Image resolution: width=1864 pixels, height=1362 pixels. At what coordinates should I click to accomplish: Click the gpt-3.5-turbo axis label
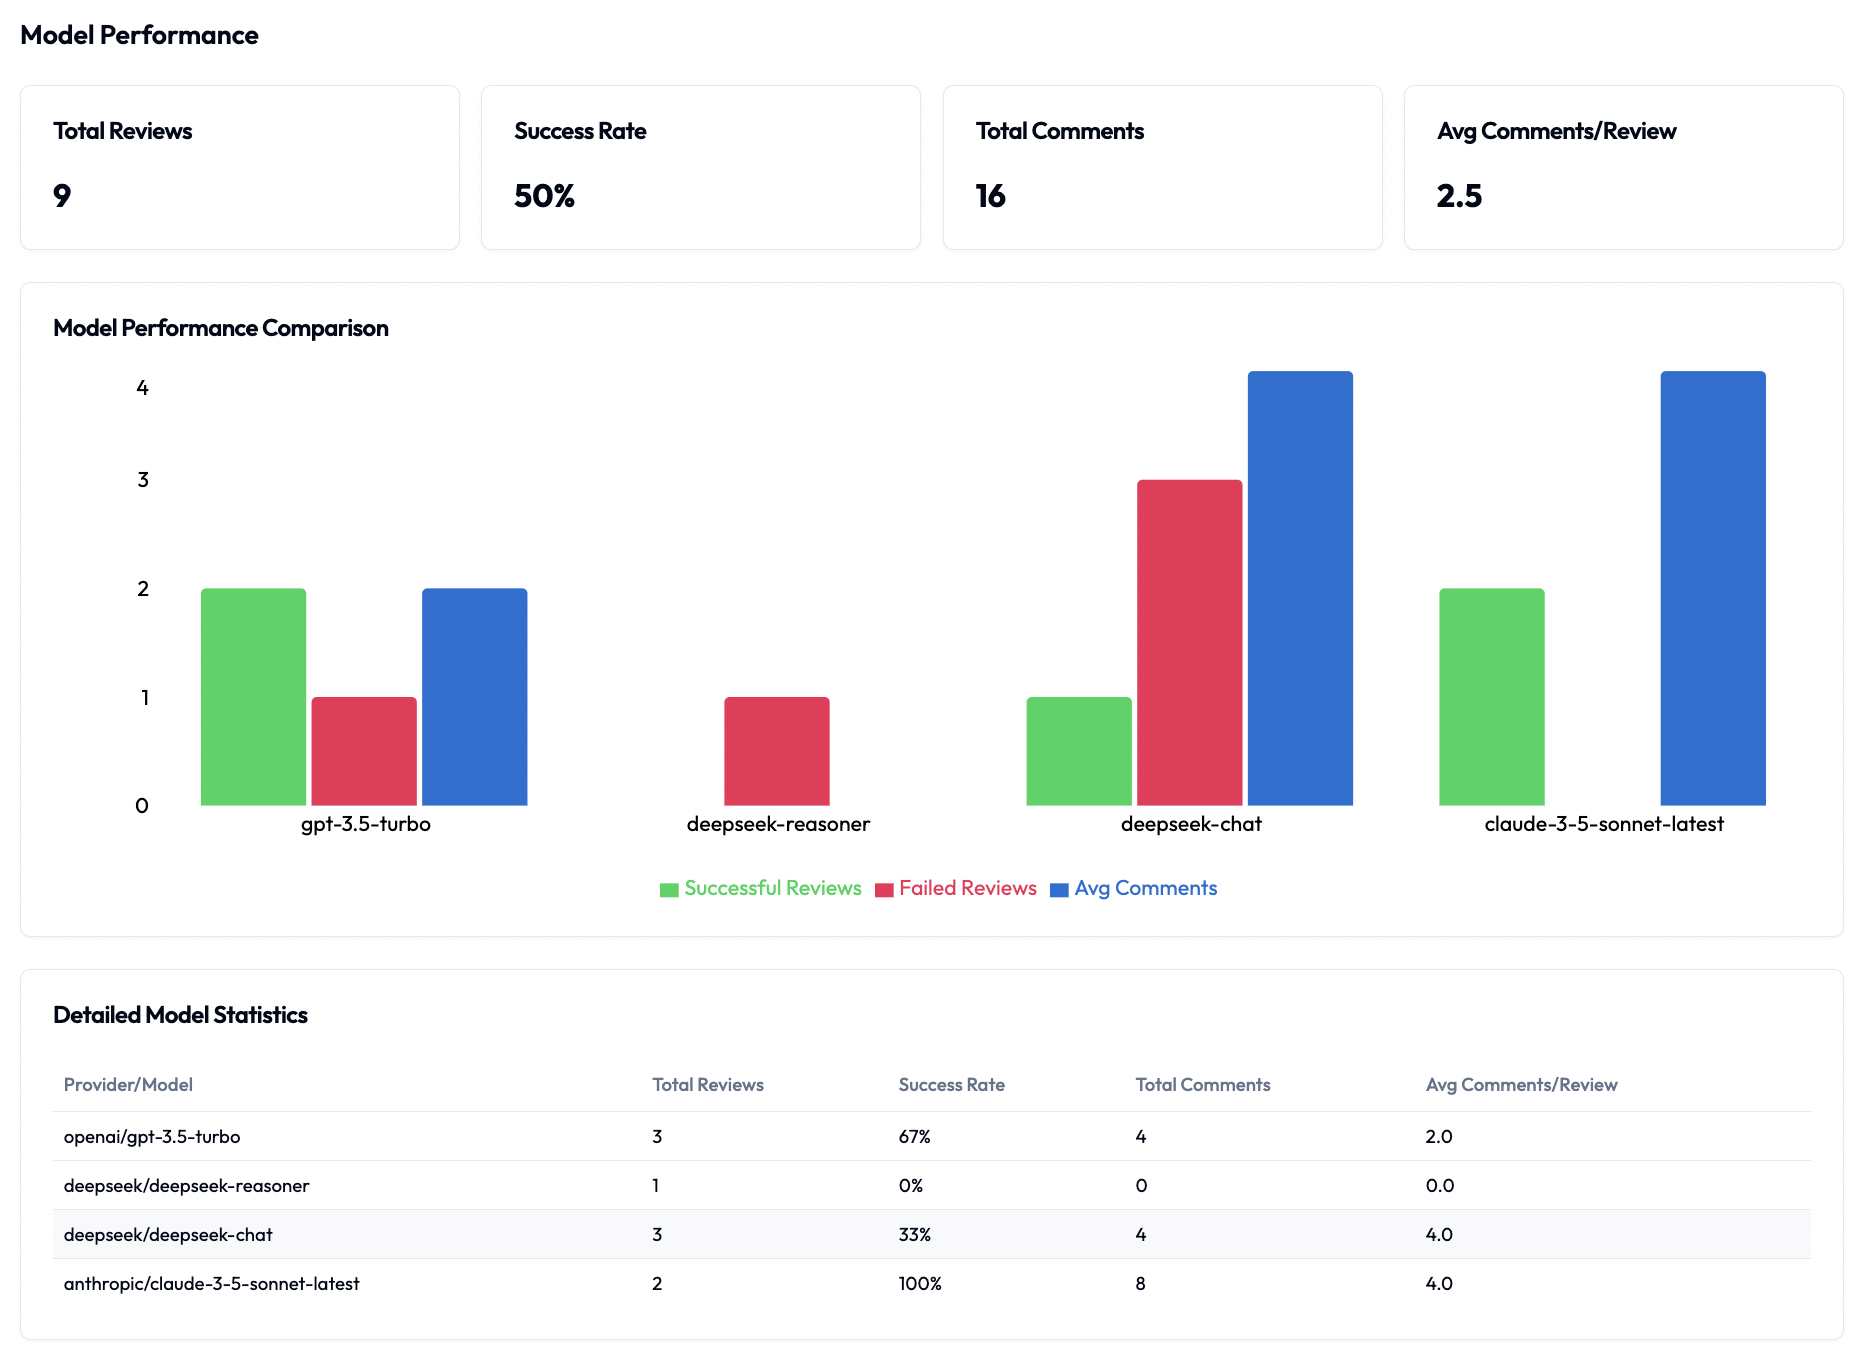tap(366, 824)
